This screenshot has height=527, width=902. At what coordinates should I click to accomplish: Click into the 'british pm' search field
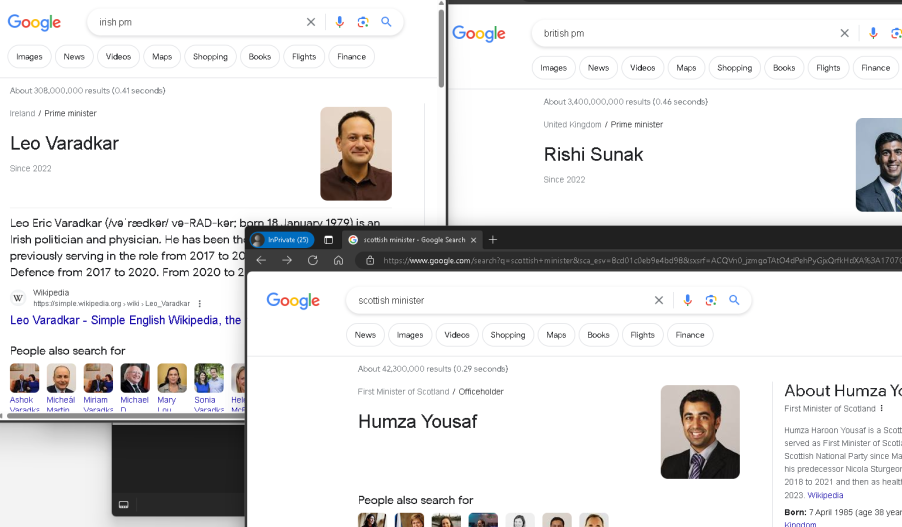[x=685, y=33]
